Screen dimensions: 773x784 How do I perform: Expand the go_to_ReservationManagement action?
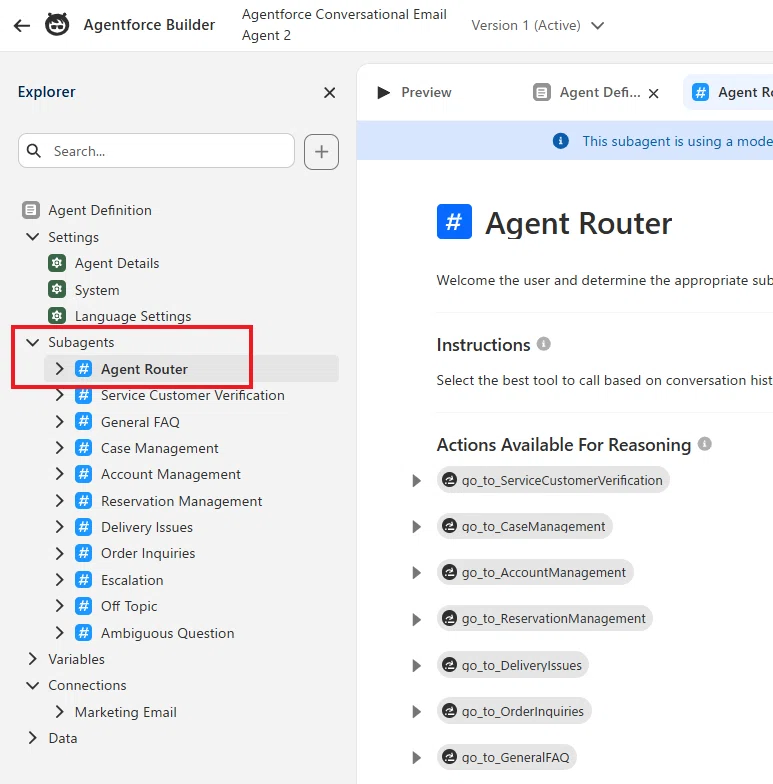pos(416,619)
